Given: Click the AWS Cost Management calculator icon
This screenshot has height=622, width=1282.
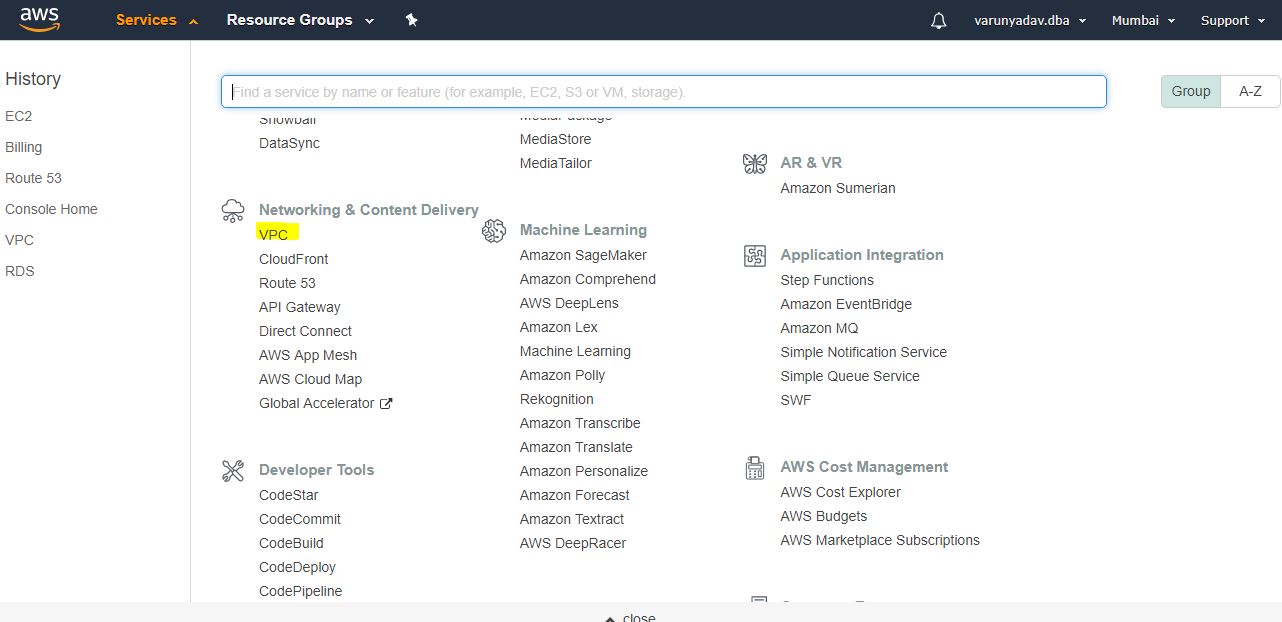Looking at the screenshot, I should coord(755,468).
